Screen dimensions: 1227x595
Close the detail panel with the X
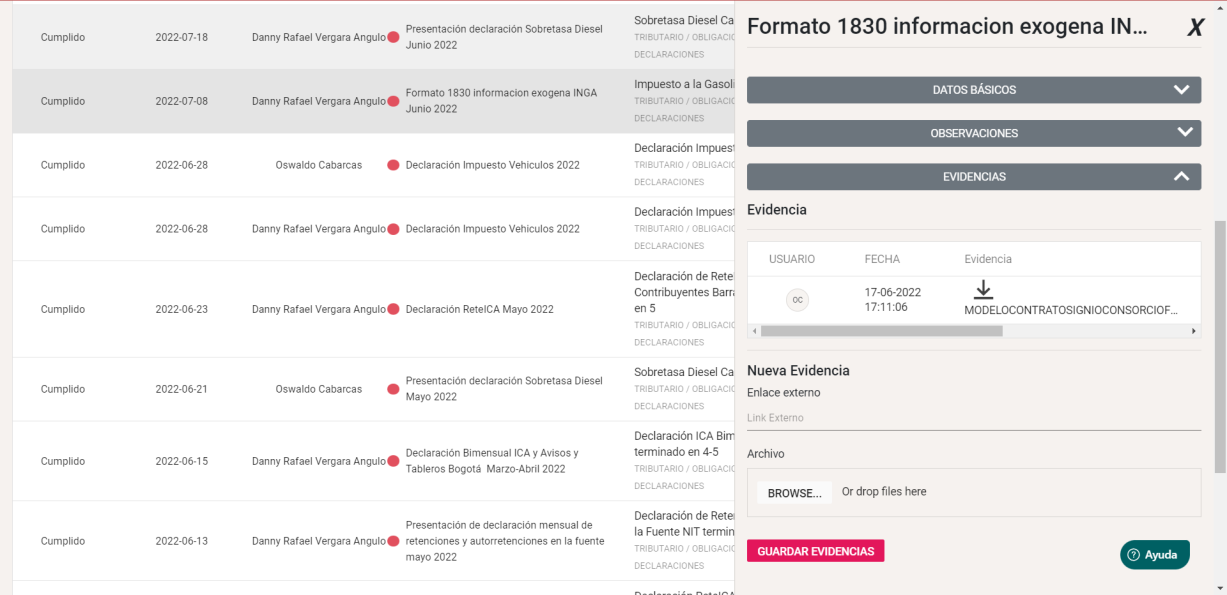coord(1195,28)
